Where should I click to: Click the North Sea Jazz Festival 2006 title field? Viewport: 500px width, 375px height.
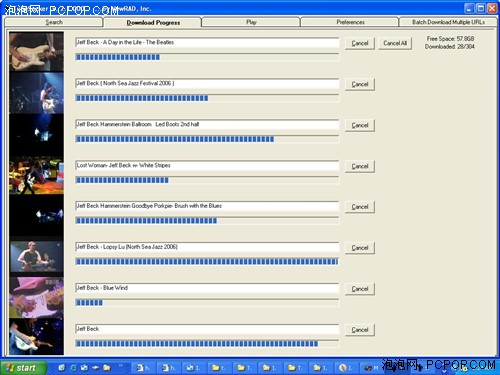pos(207,84)
